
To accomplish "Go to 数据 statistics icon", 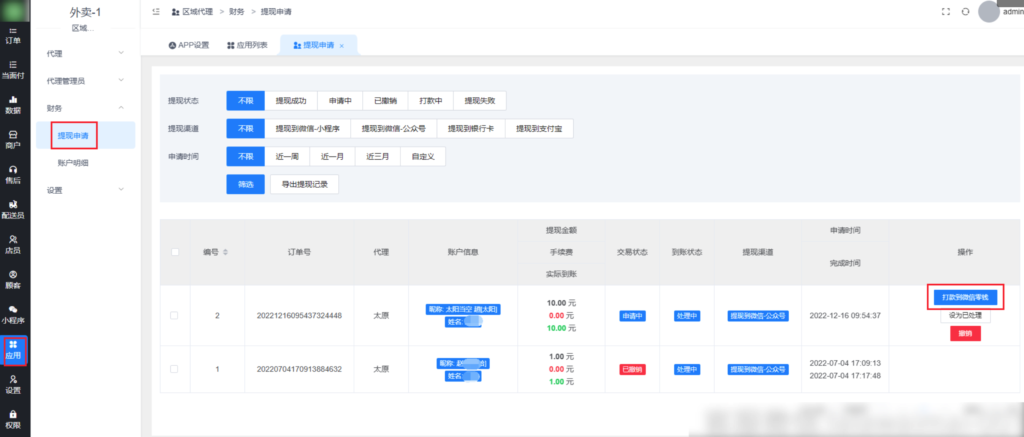I will click(x=13, y=105).
